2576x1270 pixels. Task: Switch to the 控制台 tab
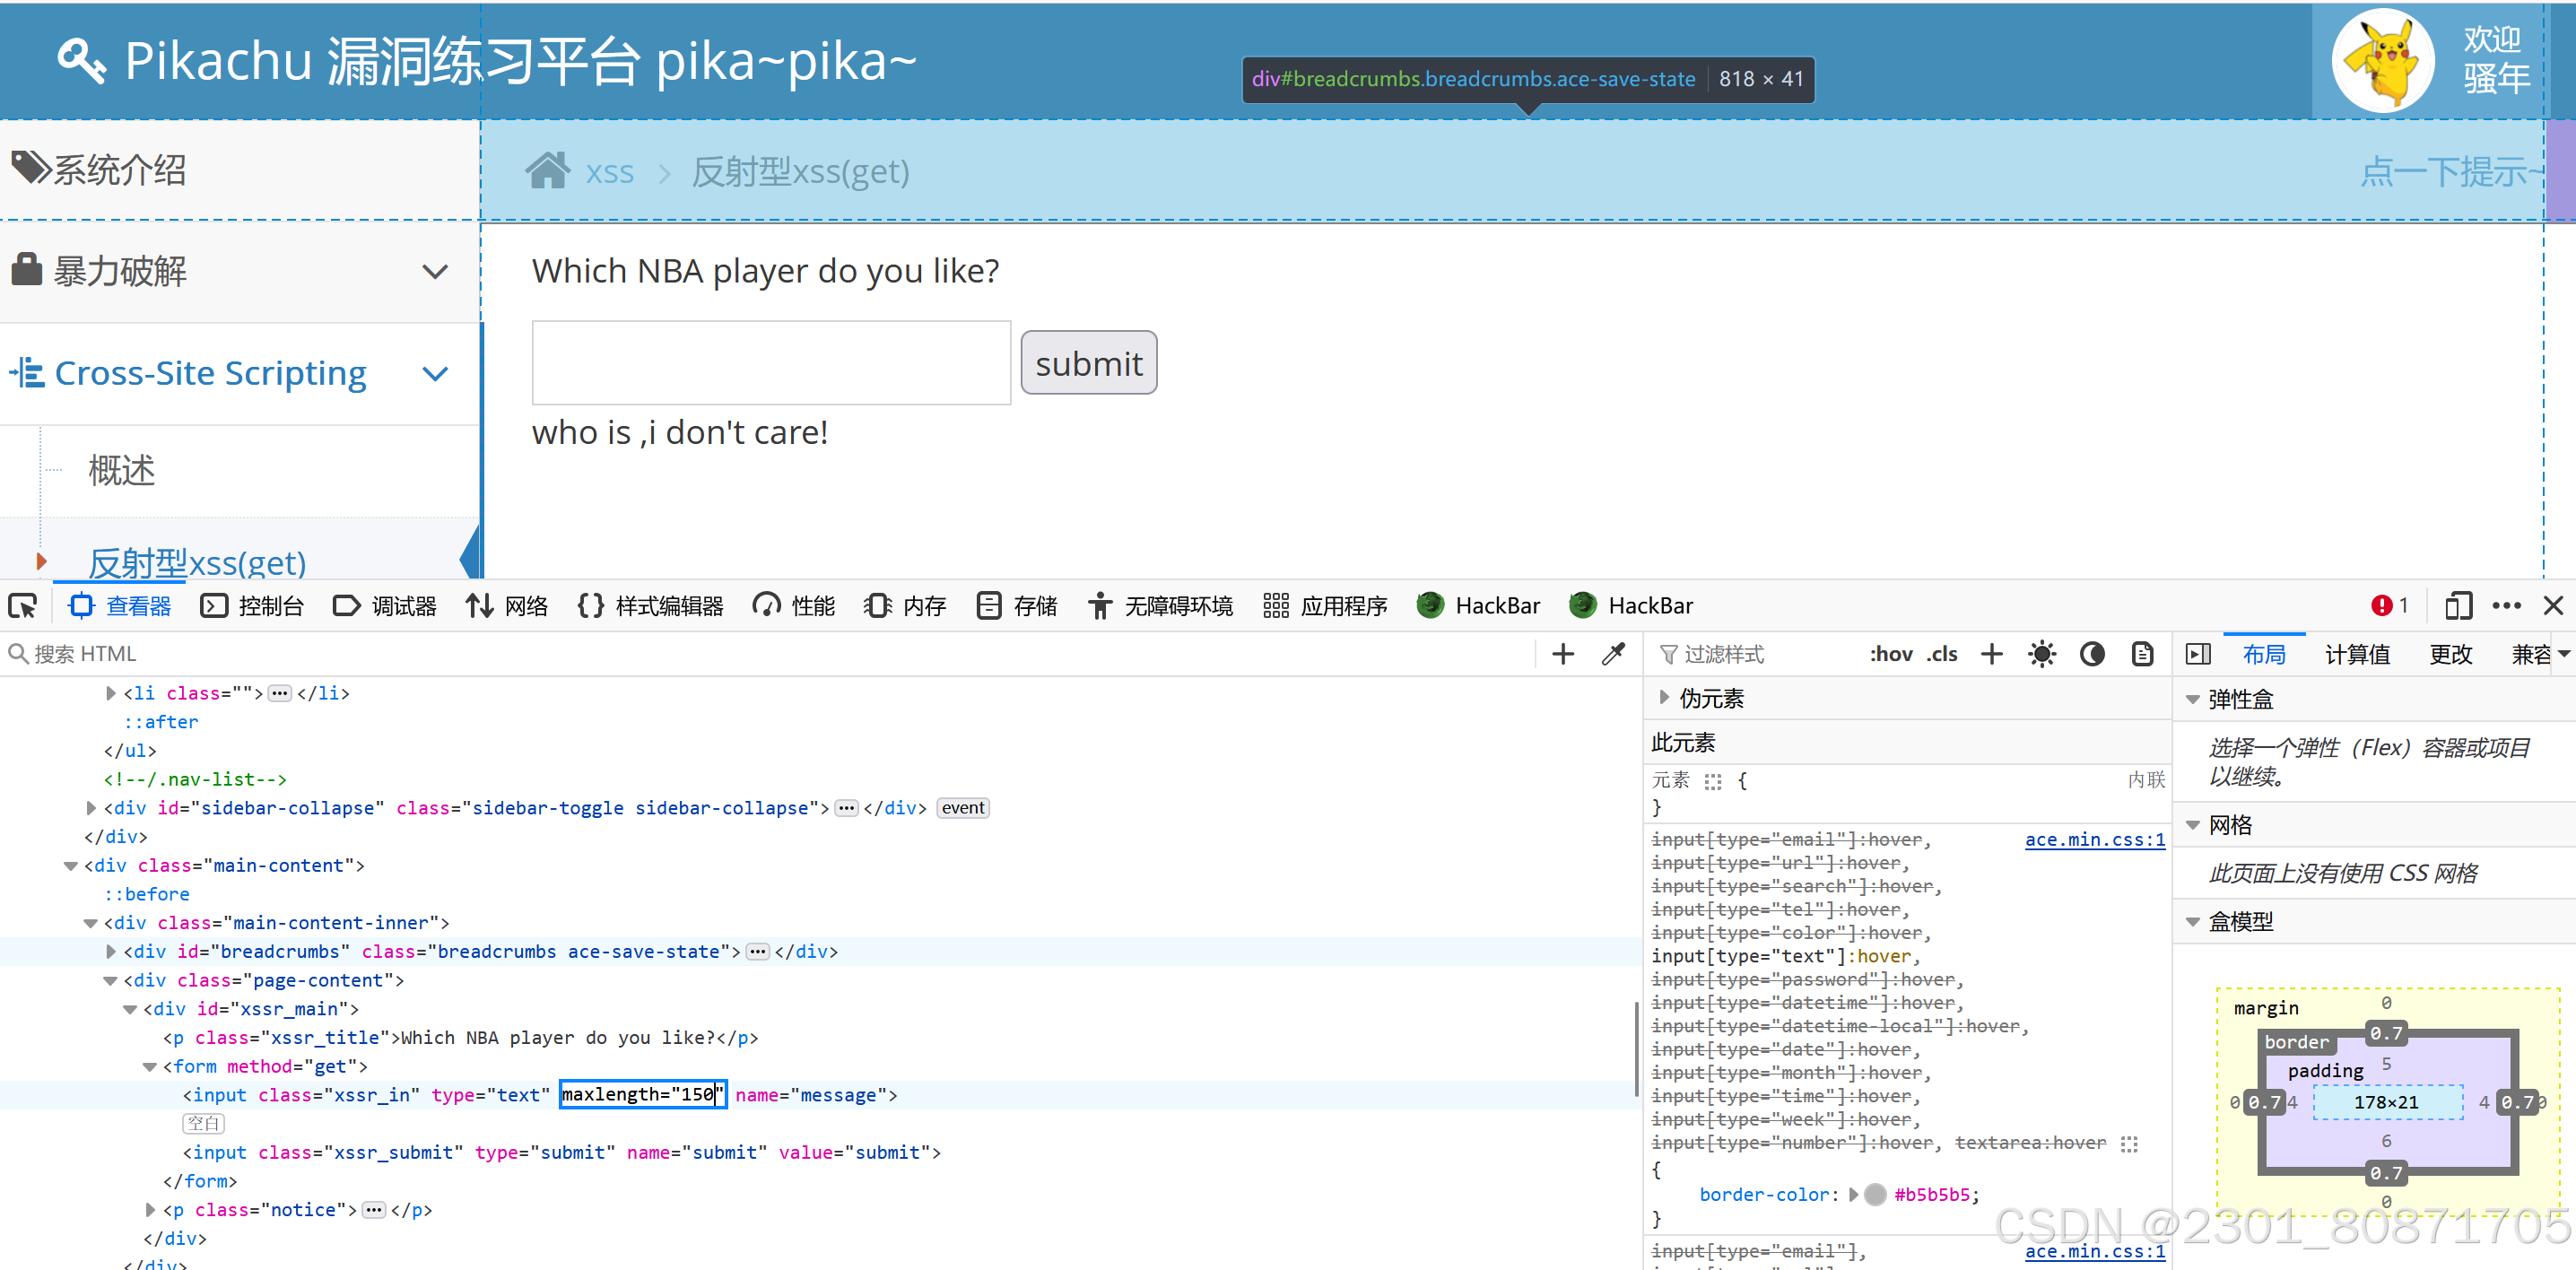point(252,606)
